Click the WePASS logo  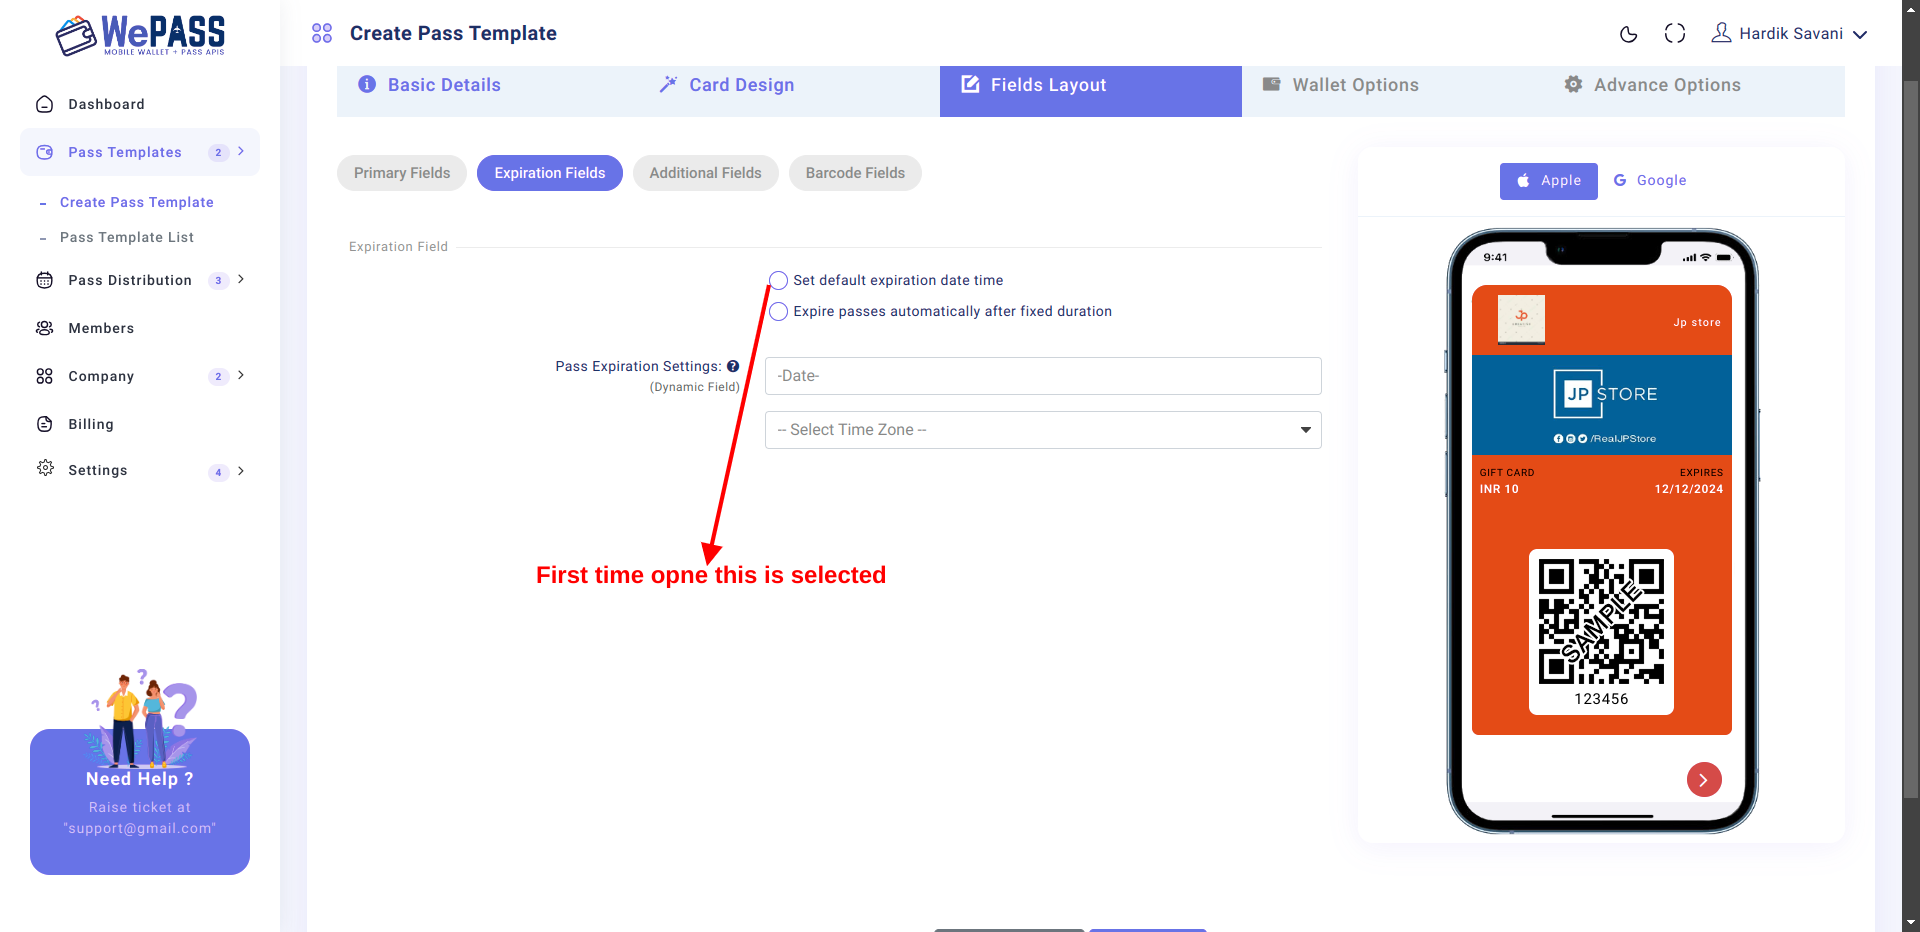coord(141,35)
